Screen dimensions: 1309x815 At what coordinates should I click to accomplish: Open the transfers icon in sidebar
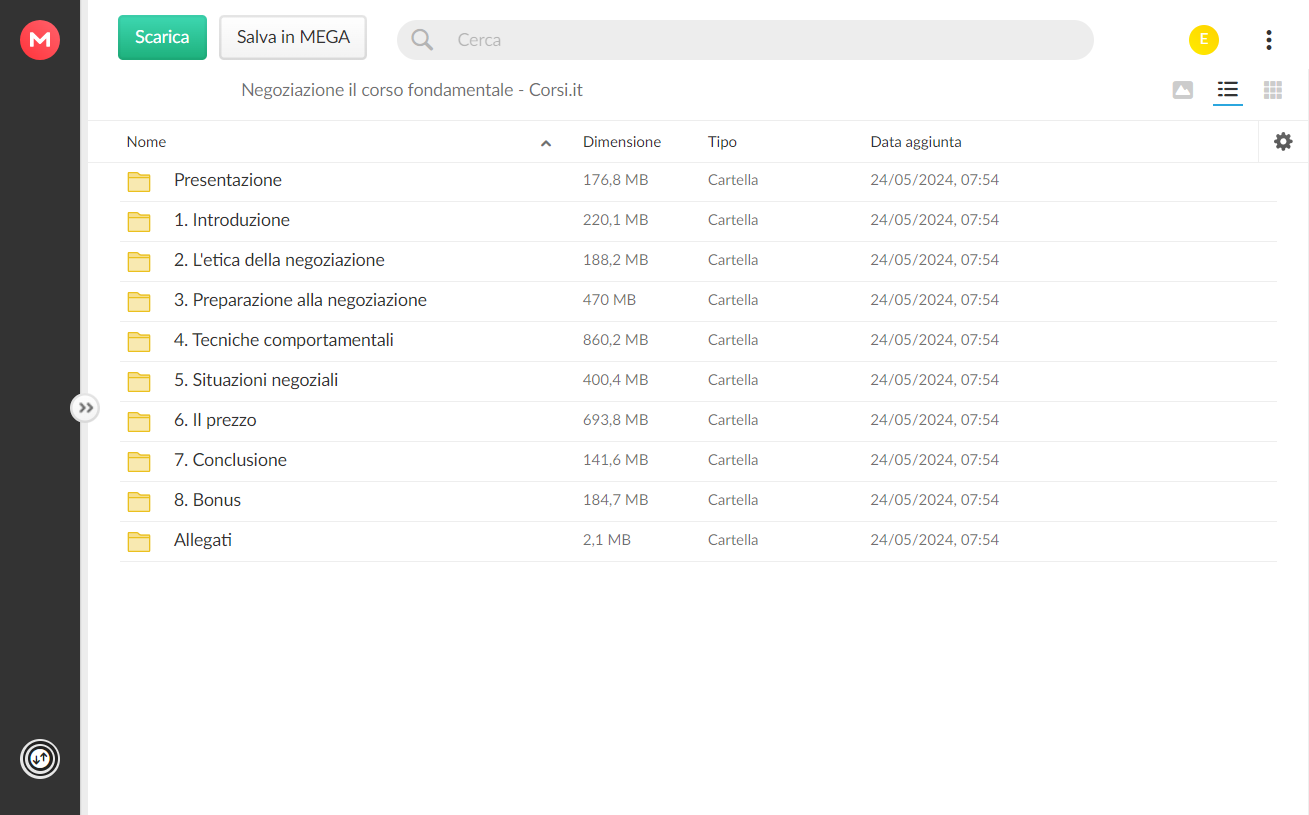click(x=40, y=758)
